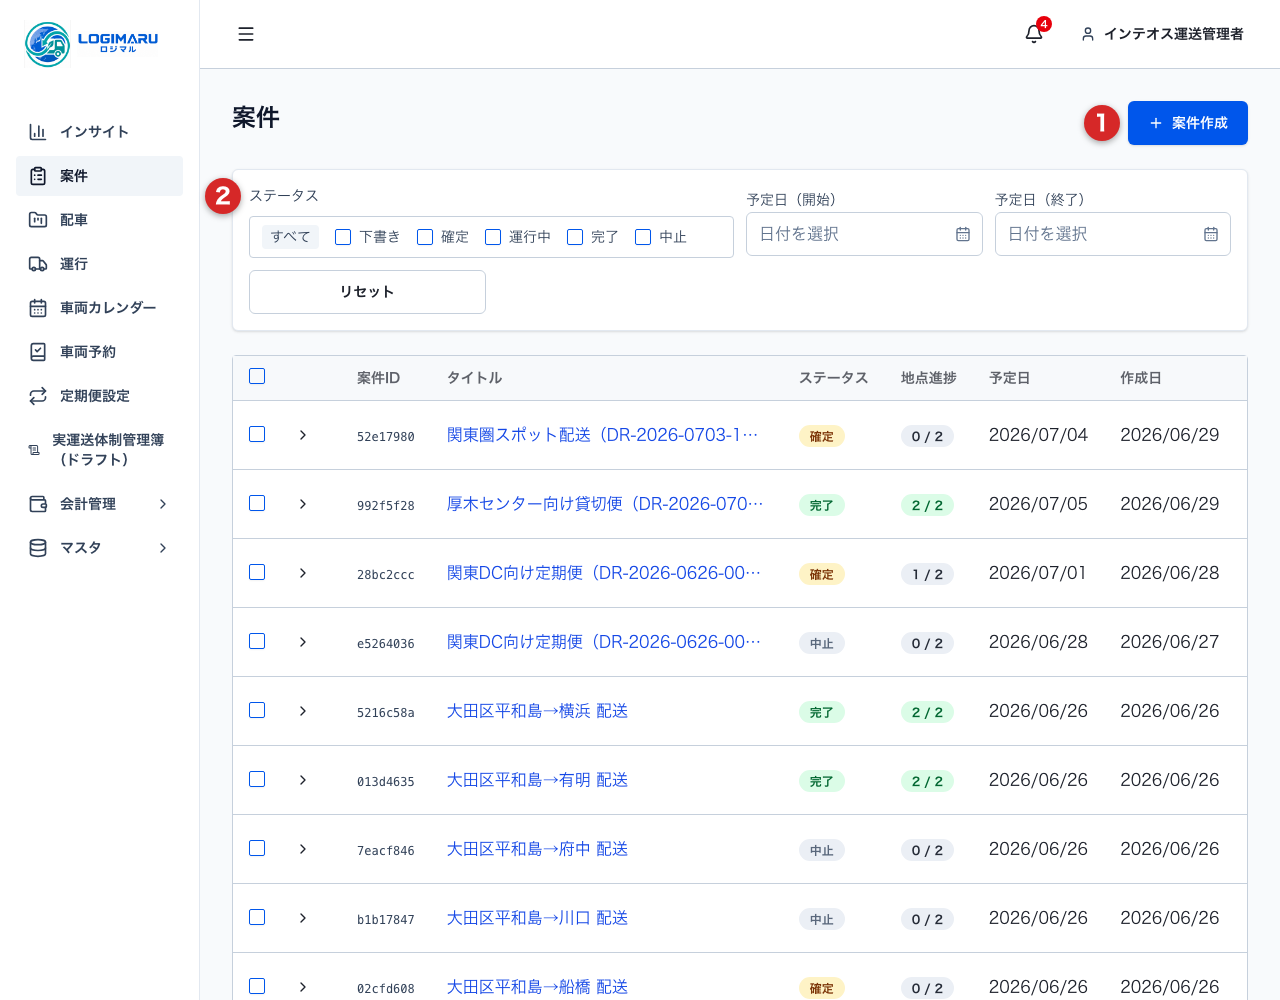Select row checkbox for 52e17980
The width and height of the screenshot is (1280, 1000).
point(257,434)
